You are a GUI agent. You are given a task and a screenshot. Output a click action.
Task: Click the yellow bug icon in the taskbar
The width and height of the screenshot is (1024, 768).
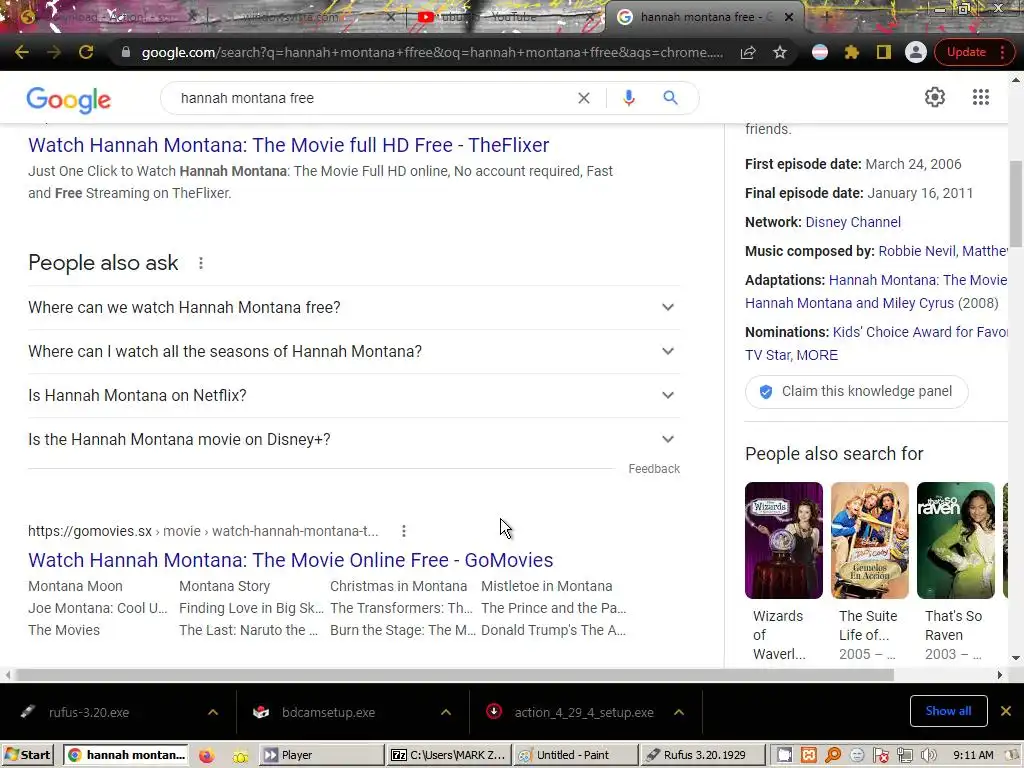click(241, 756)
